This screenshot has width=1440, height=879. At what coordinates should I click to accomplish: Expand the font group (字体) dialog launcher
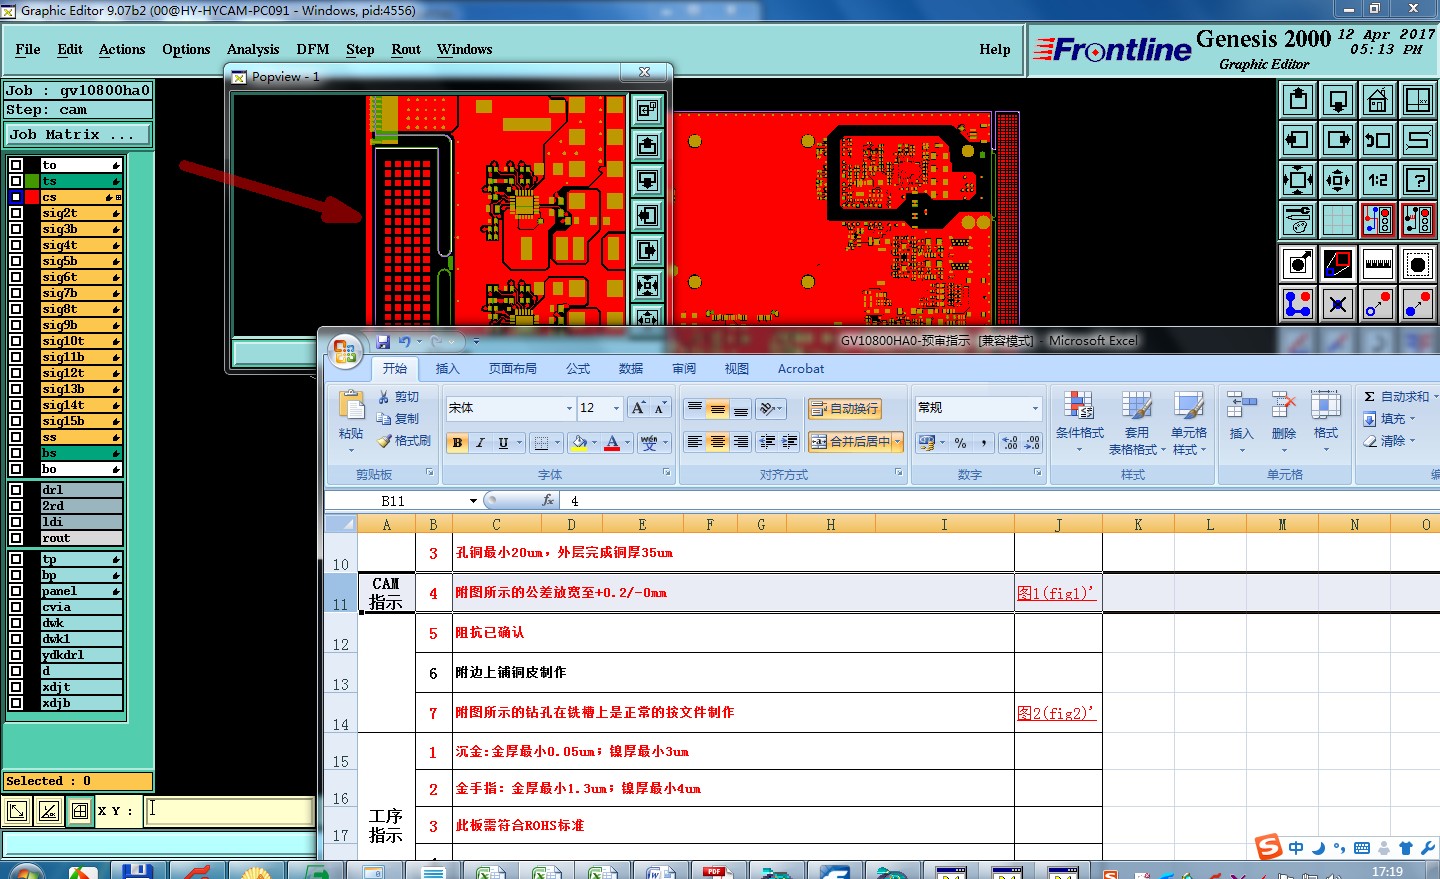667,473
